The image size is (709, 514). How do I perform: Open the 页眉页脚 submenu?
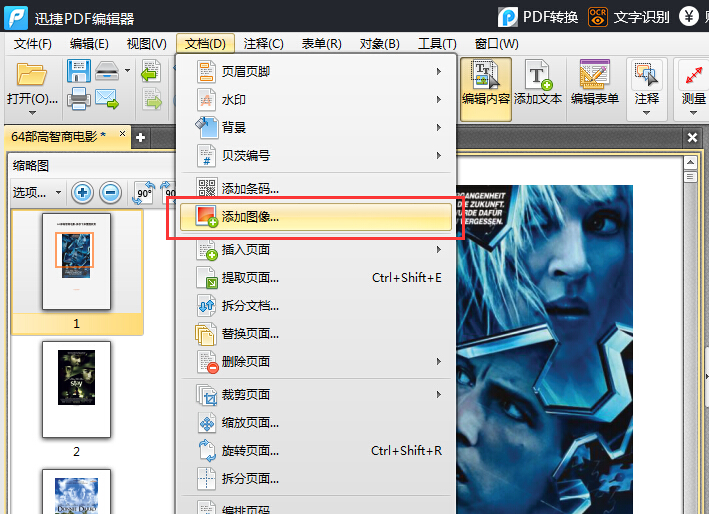coord(316,71)
